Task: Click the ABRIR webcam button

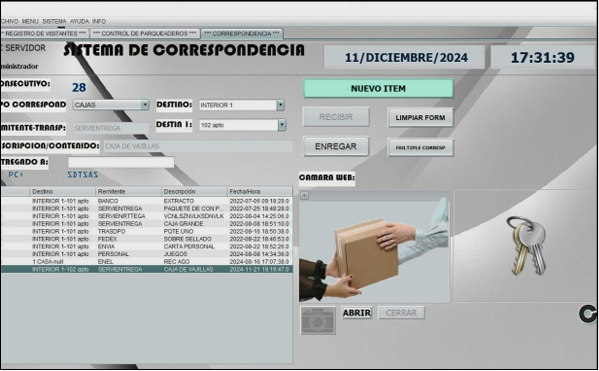Action: (357, 313)
